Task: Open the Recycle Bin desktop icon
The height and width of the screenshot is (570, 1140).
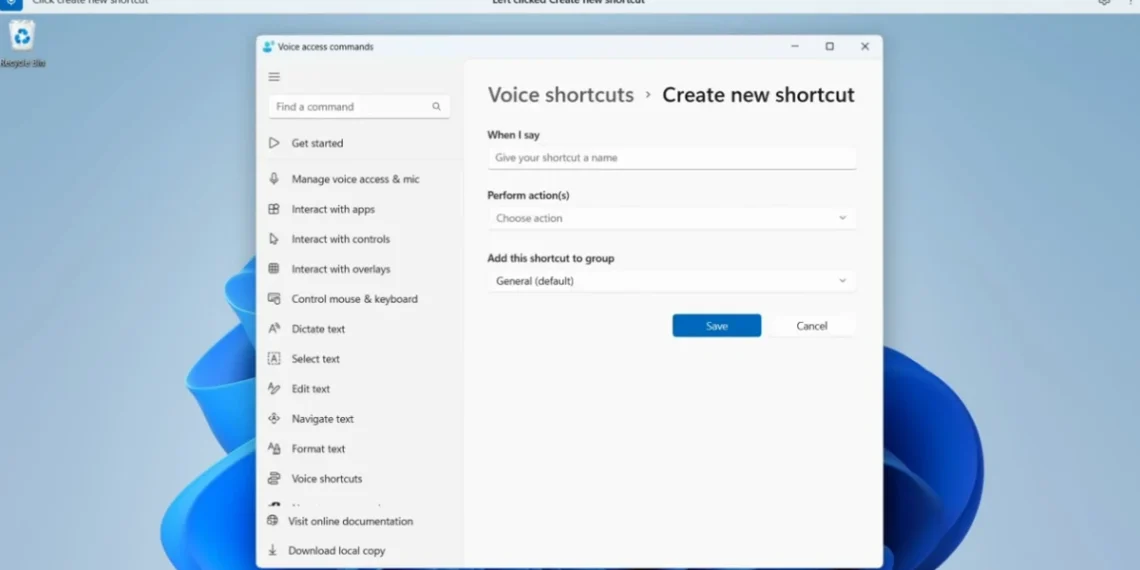Action: point(23,44)
